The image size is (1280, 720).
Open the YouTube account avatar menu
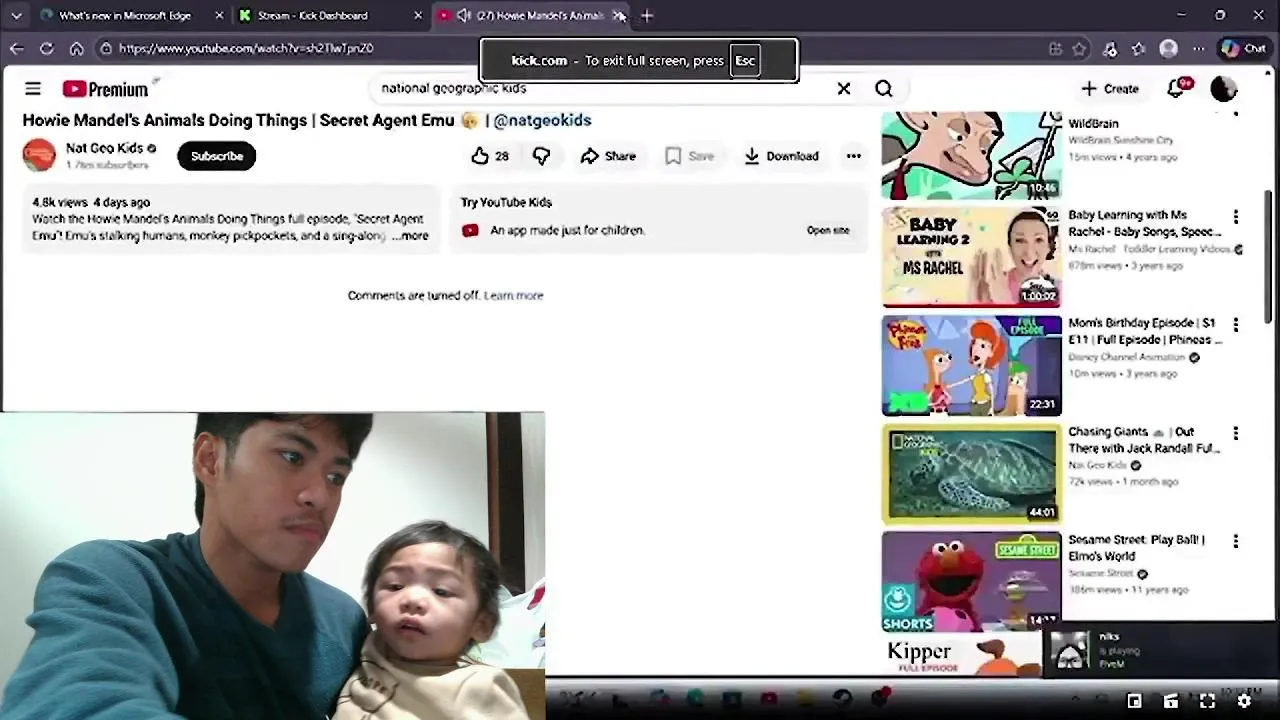tap(1224, 89)
